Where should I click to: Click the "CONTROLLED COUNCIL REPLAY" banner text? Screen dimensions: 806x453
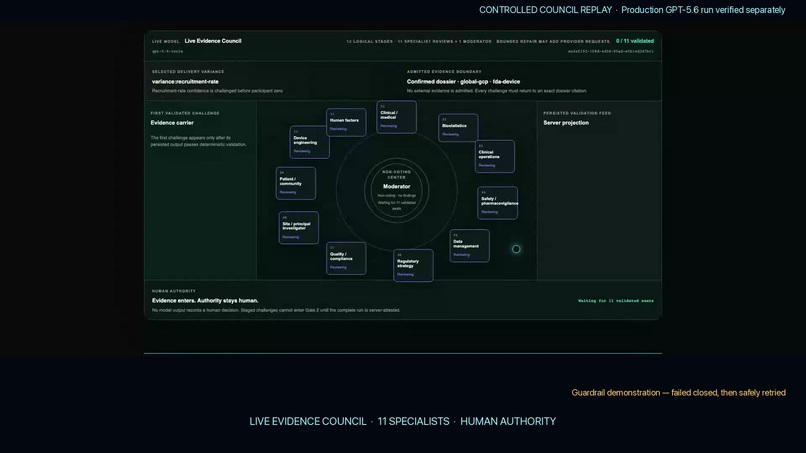click(x=545, y=10)
